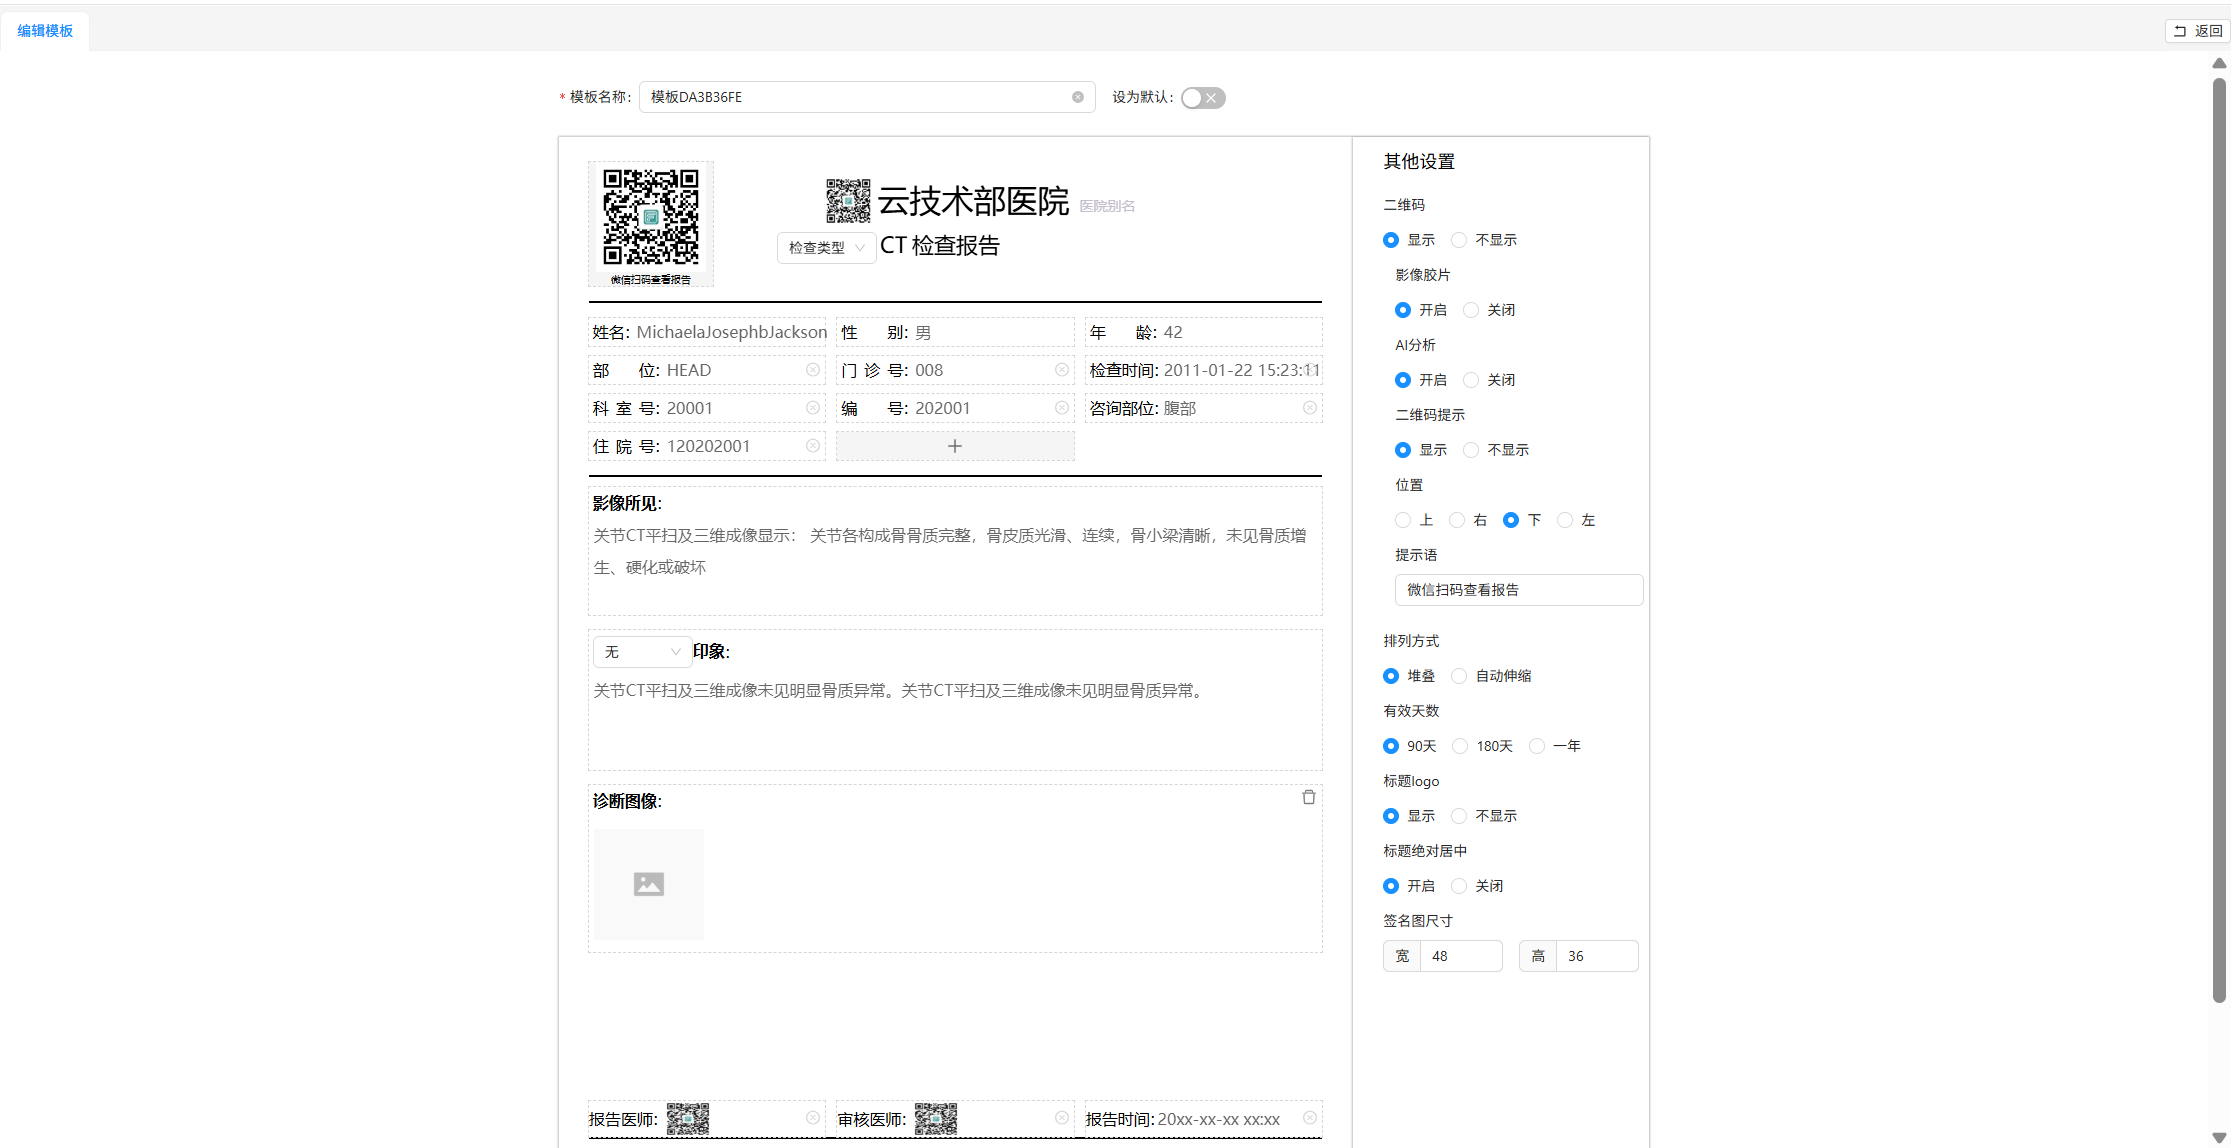Viewport: 2231px width, 1148px height.
Task: Clear the 门诊号 field value
Action: [x=1061, y=369]
